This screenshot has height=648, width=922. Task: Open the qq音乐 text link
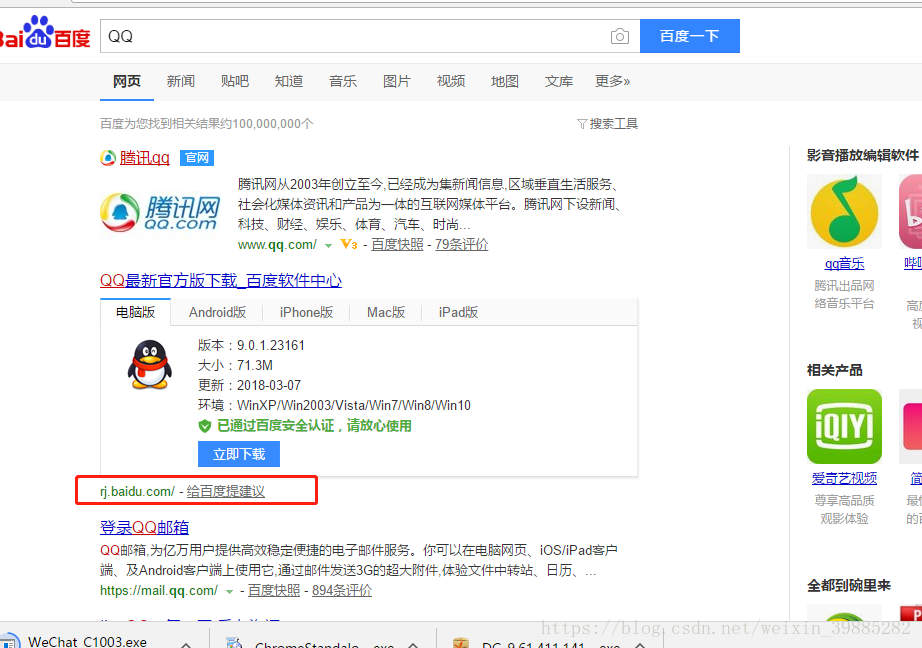844,263
